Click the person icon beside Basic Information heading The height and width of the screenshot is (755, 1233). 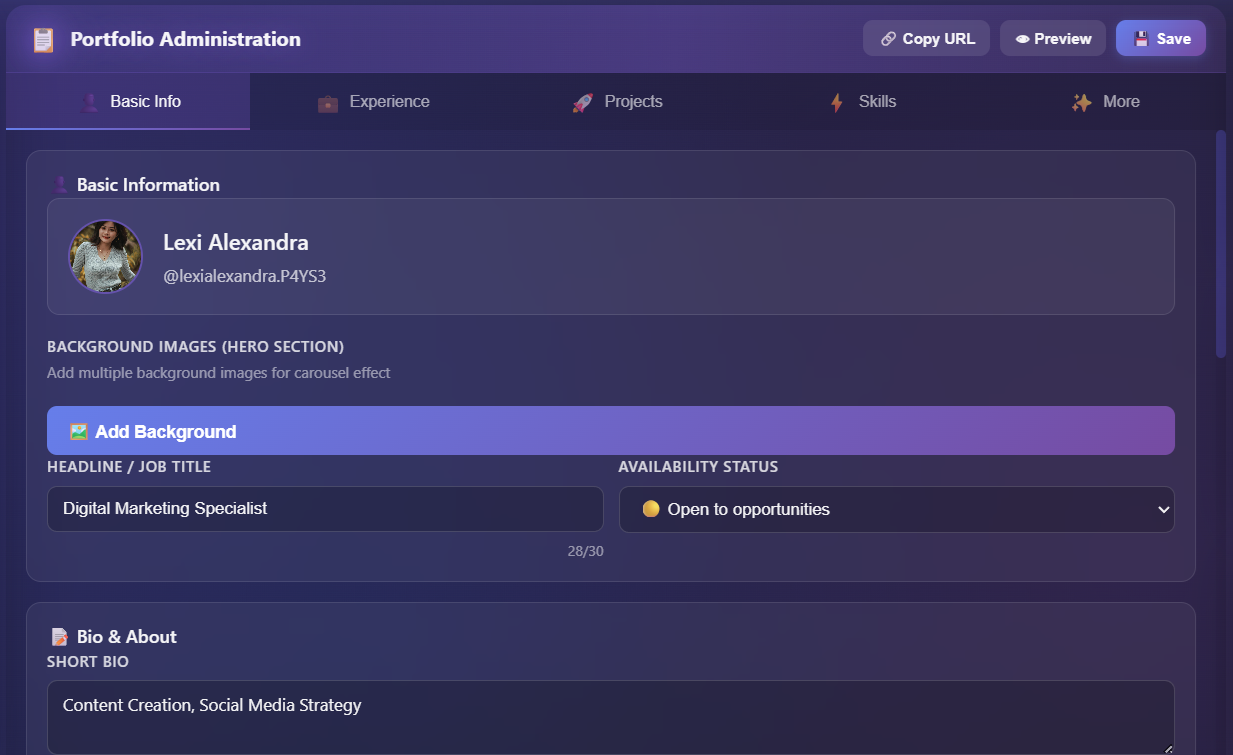click(59, 184)
